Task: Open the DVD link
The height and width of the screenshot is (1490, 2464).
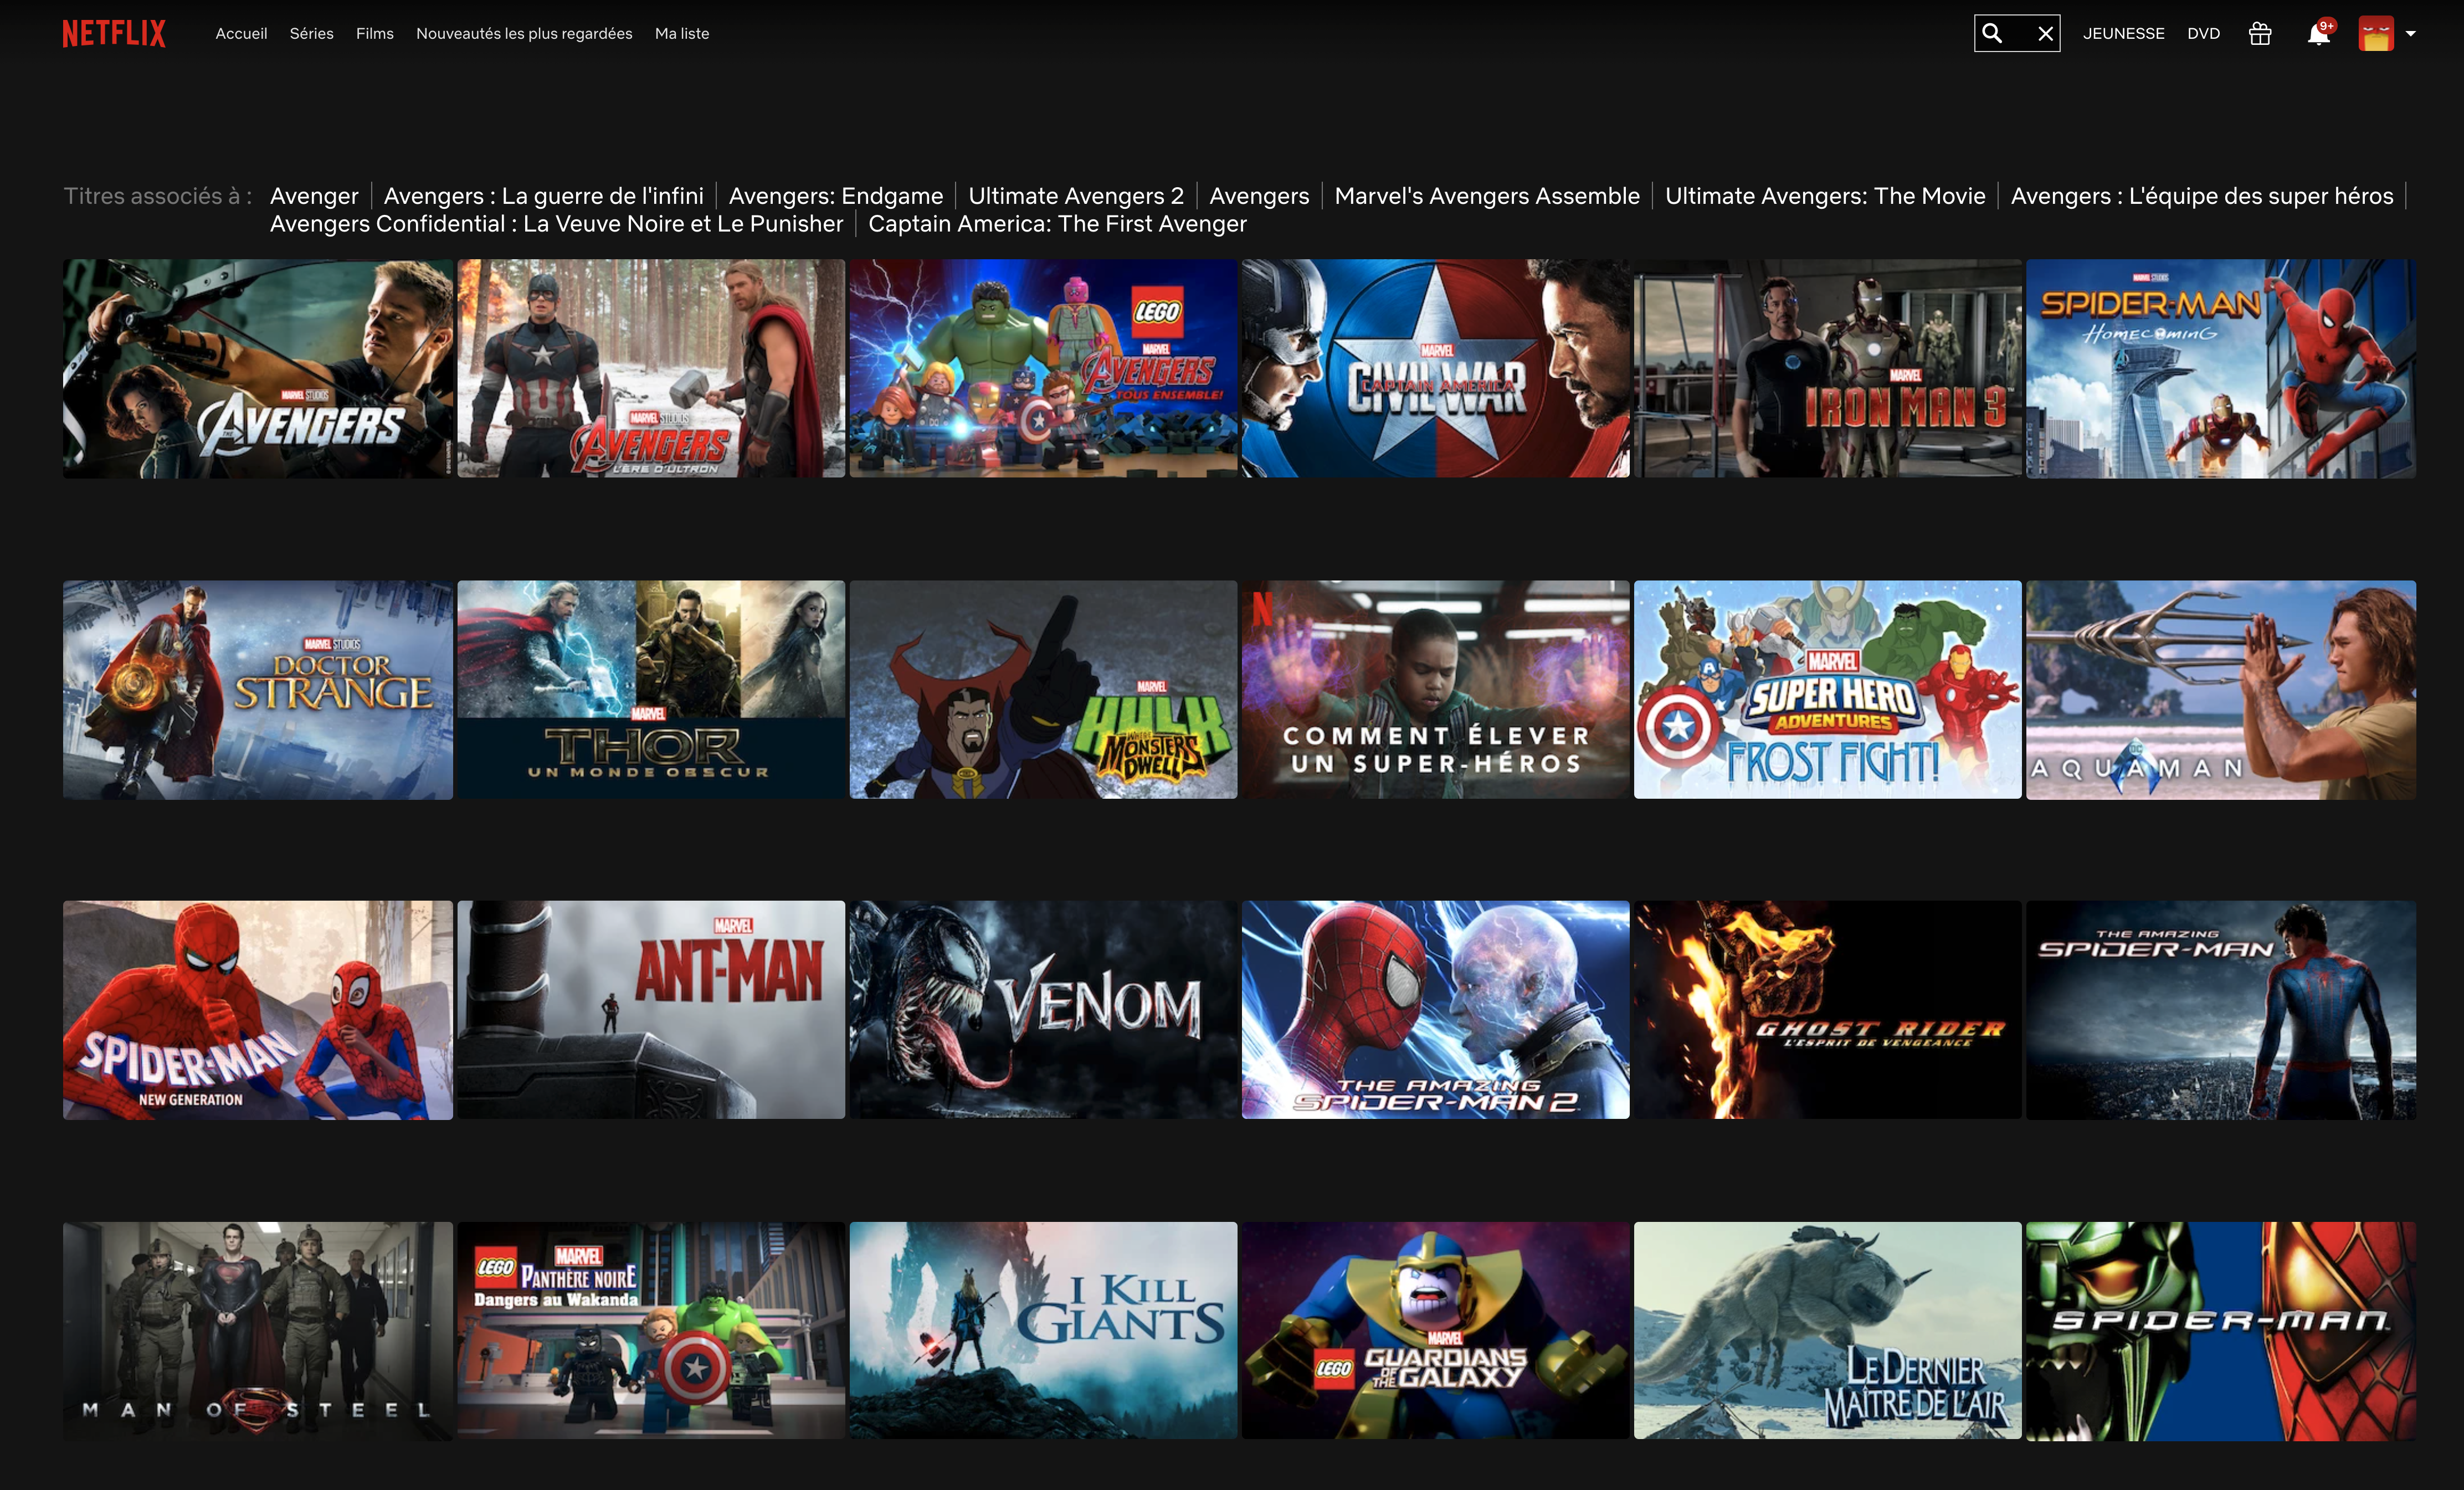Action: pos(2203,33)
